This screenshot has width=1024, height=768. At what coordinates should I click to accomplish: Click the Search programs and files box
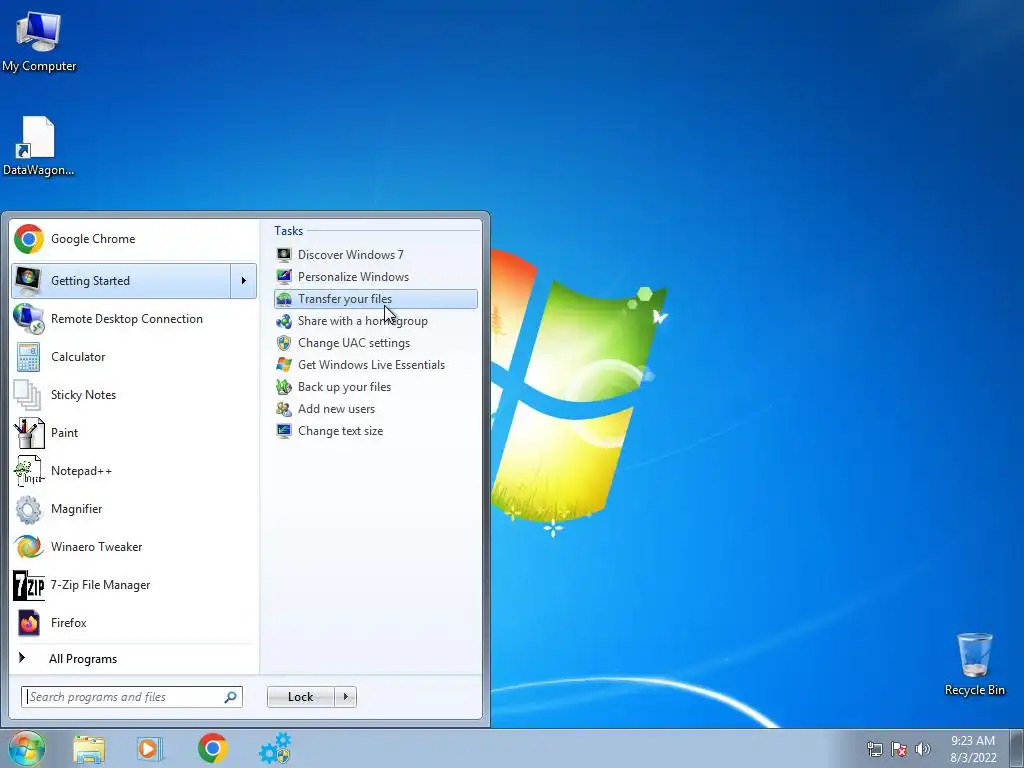tap(131, 697)
